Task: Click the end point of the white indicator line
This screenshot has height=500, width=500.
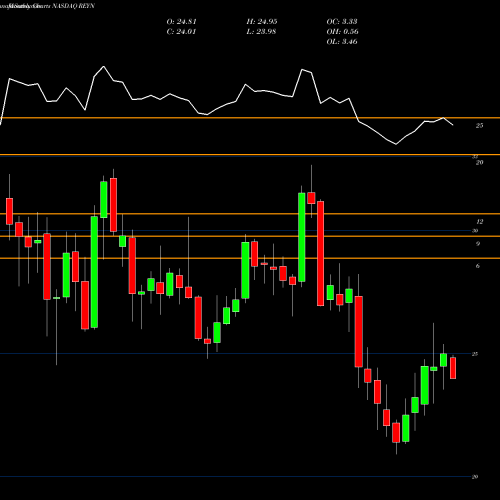Action: pos(453,125)
